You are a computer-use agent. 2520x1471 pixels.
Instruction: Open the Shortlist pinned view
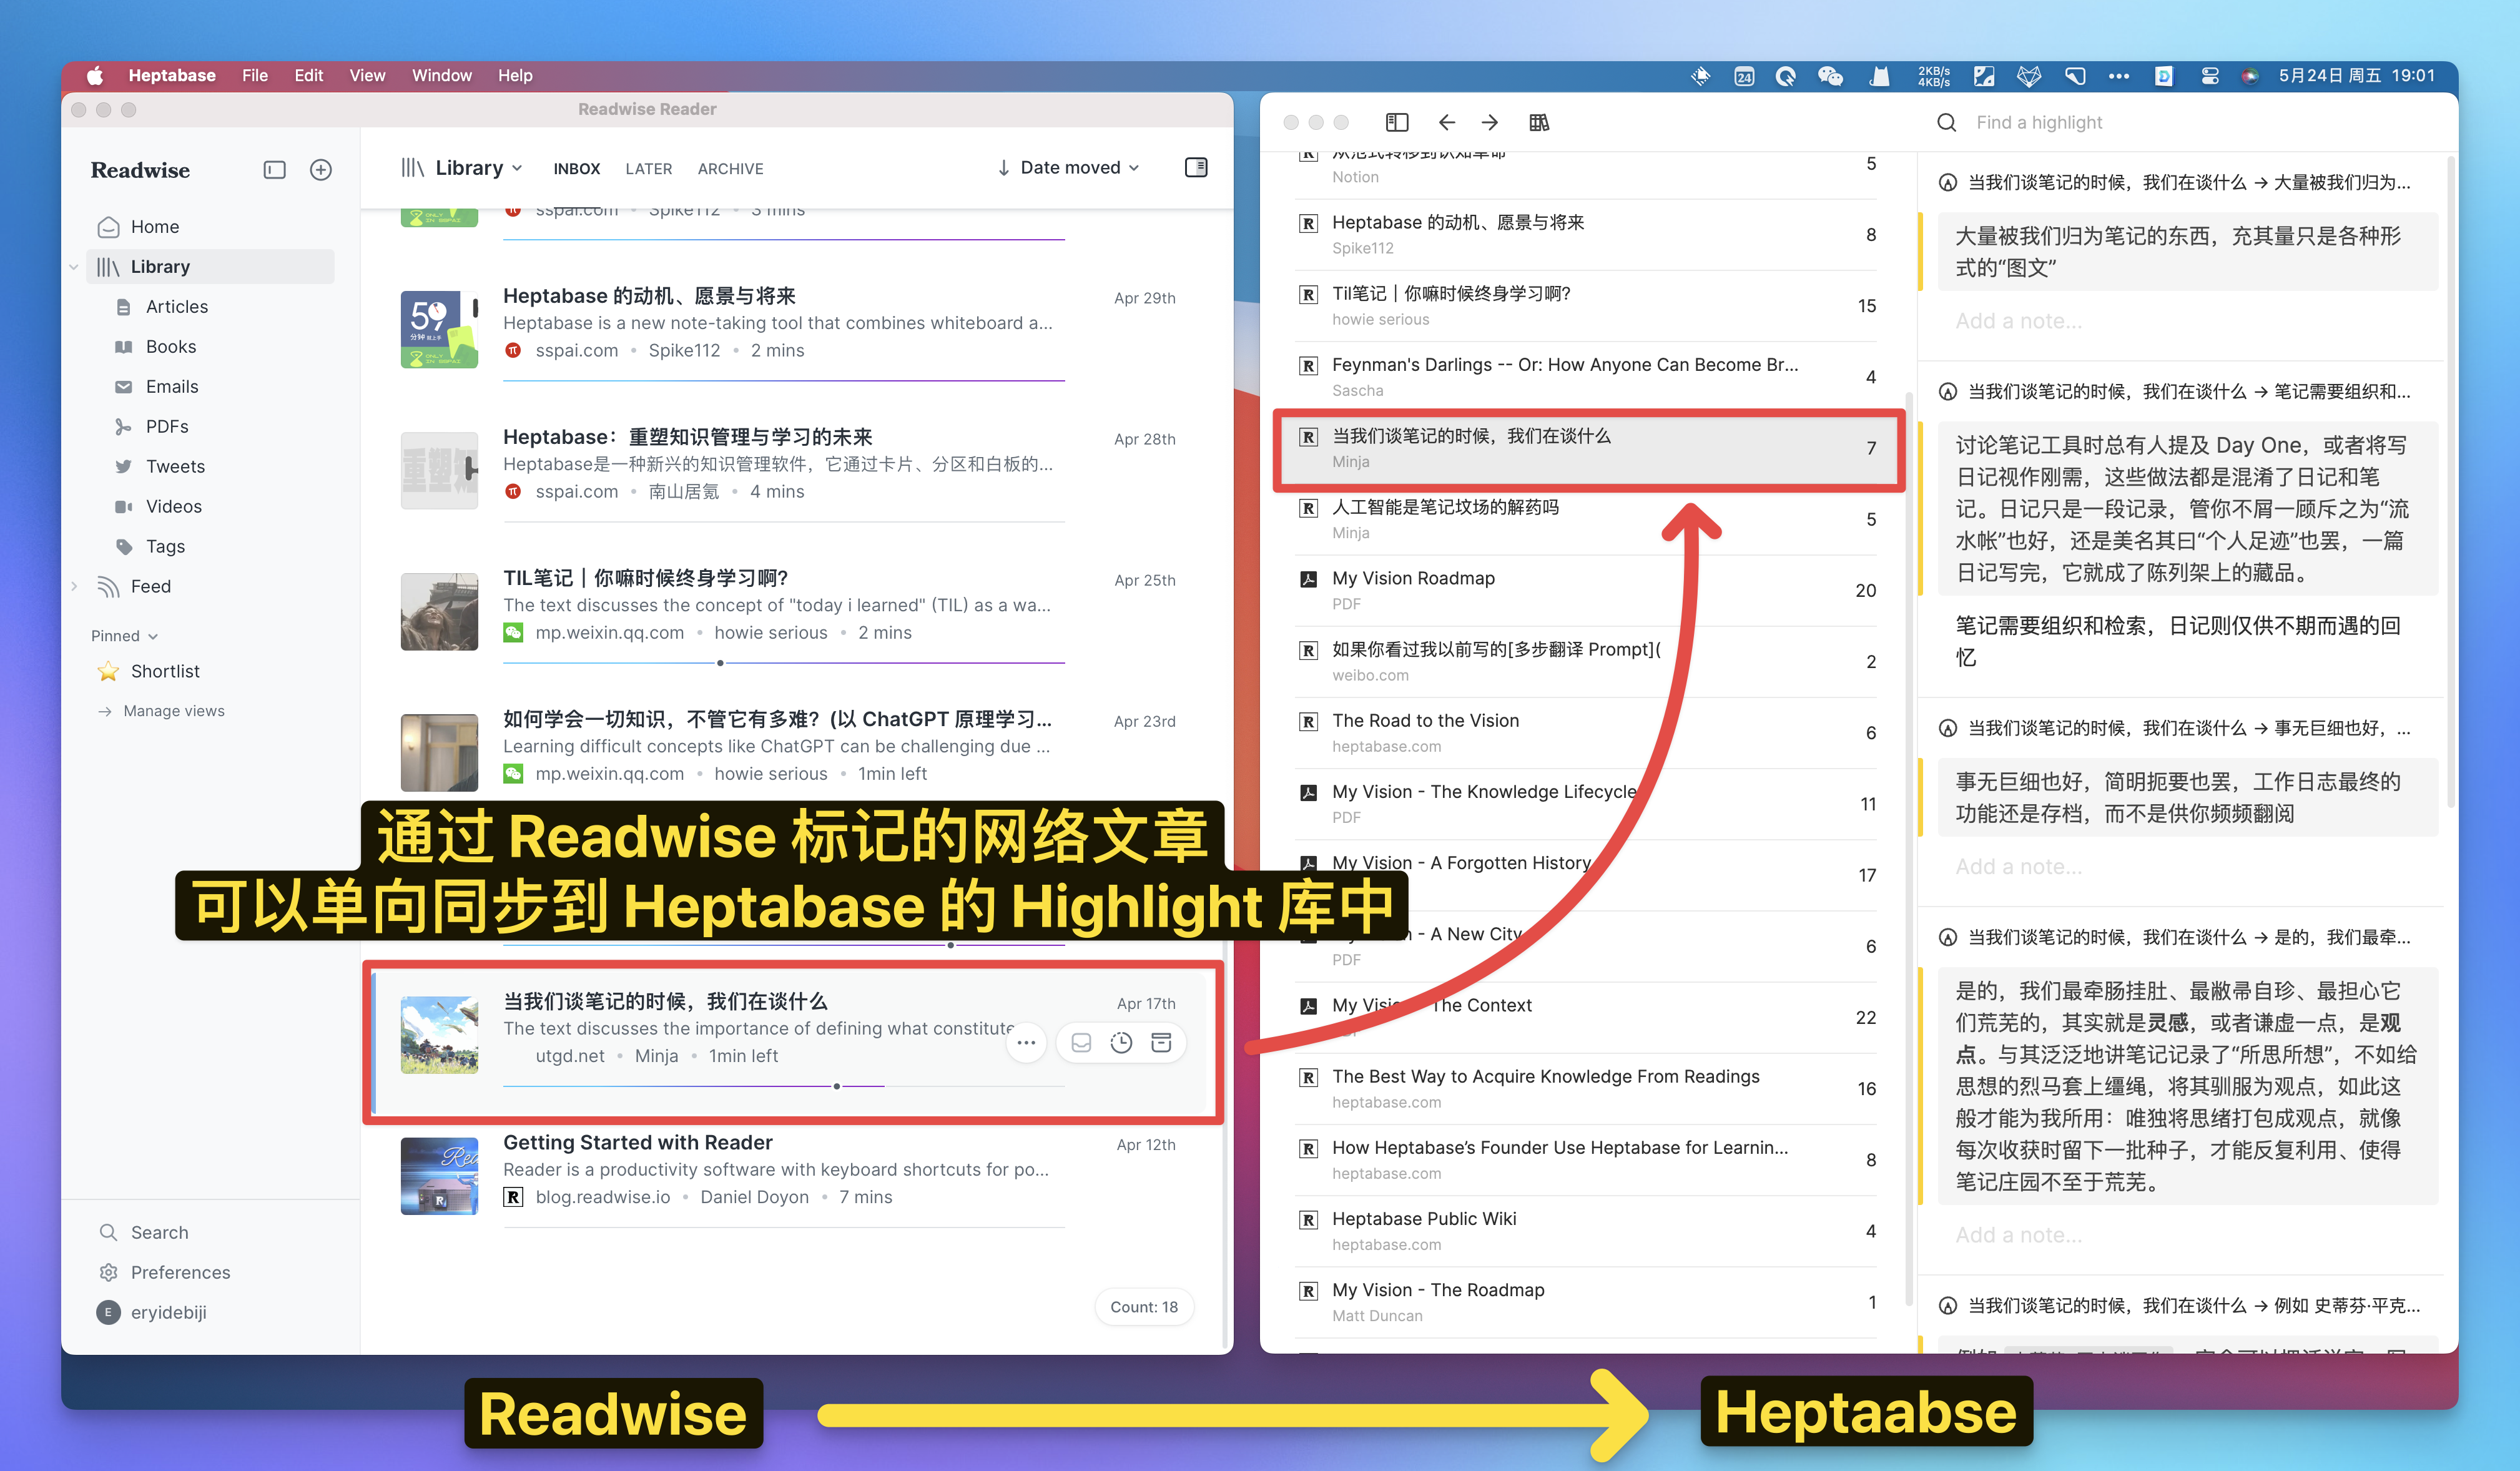165,672
